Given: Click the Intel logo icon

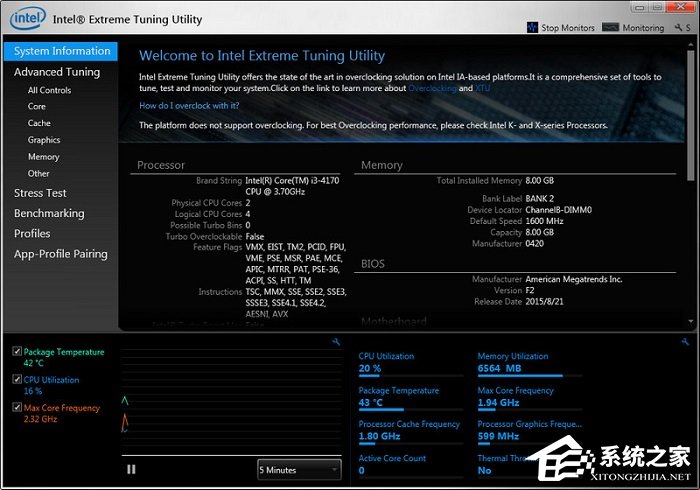Looking at the screenshot, I should [28, 18].
